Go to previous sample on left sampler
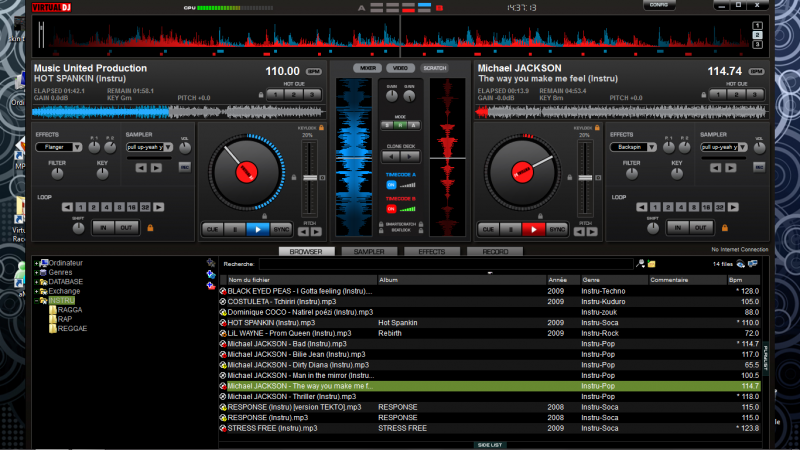The height and width of the screenshot is (450, 800). click(x=141, y=167)
